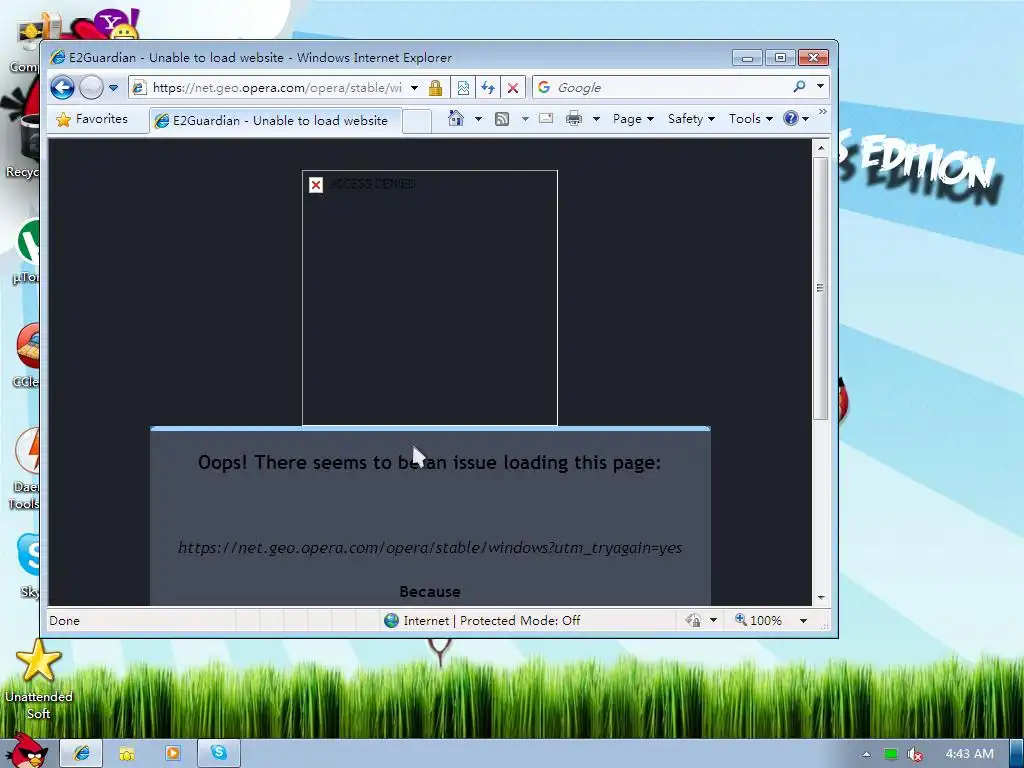Open the Yahoo Messenger desktop icon
The width and height of the screenshot is (1024, 768).
pos(116,24)
